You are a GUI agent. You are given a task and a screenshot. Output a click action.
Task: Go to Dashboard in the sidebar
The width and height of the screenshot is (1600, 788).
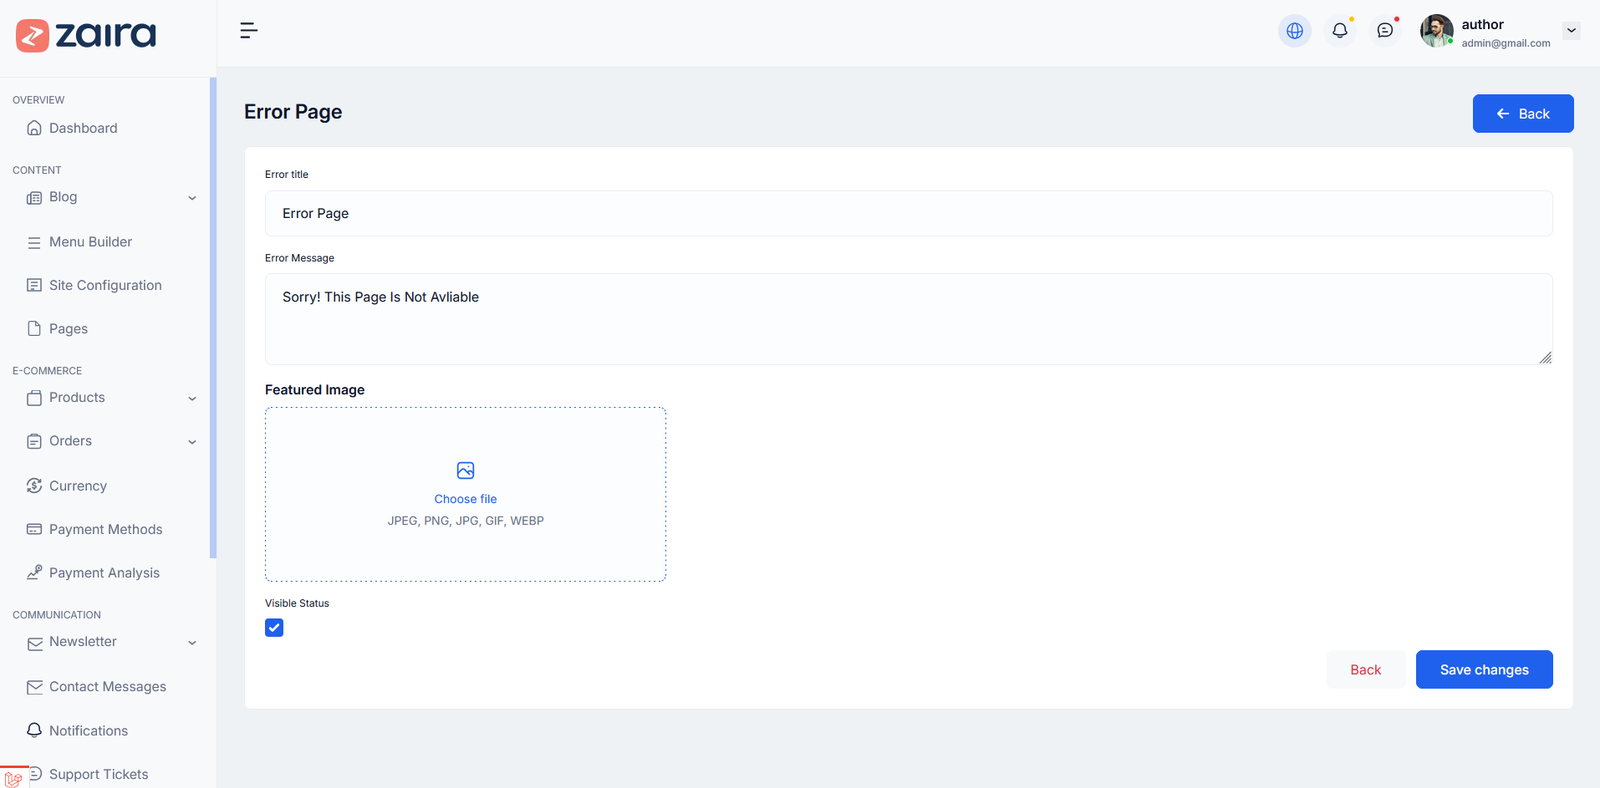[x=83, y=128]
